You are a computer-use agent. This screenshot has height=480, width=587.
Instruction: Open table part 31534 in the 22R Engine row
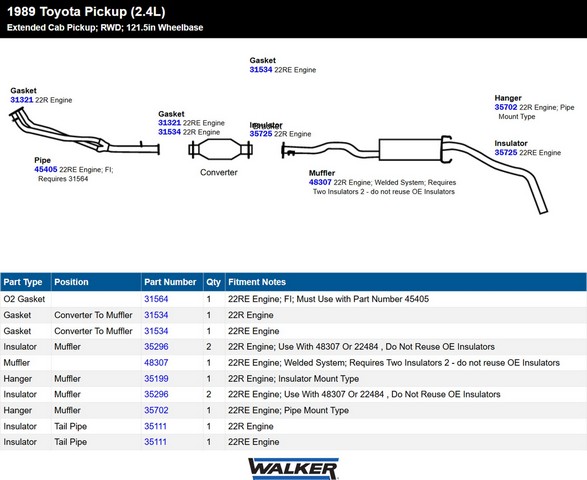[156, 315]
